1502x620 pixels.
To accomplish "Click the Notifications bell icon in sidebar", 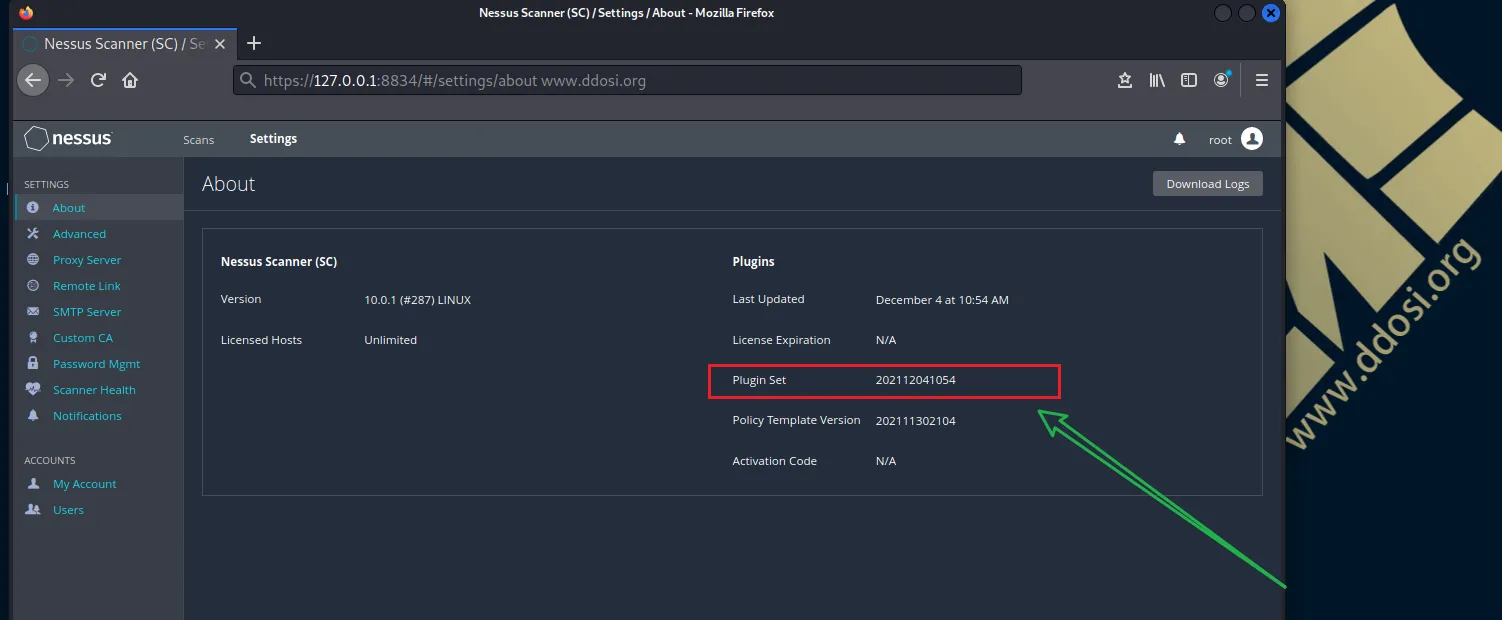I will pyautogui.click(x=33, y=416).
